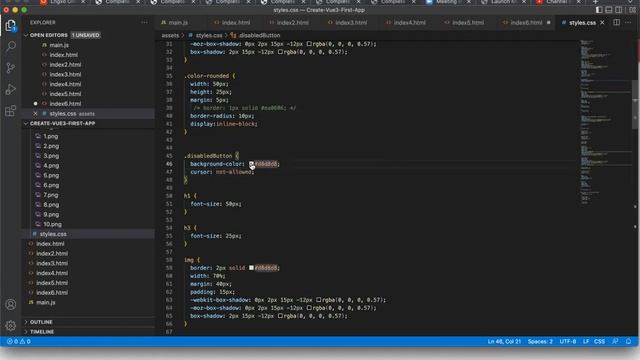The width and height of the screenshot is (640, 360).
Task: Open main.js in the project file tree
Action: click(x=45, y=302)
